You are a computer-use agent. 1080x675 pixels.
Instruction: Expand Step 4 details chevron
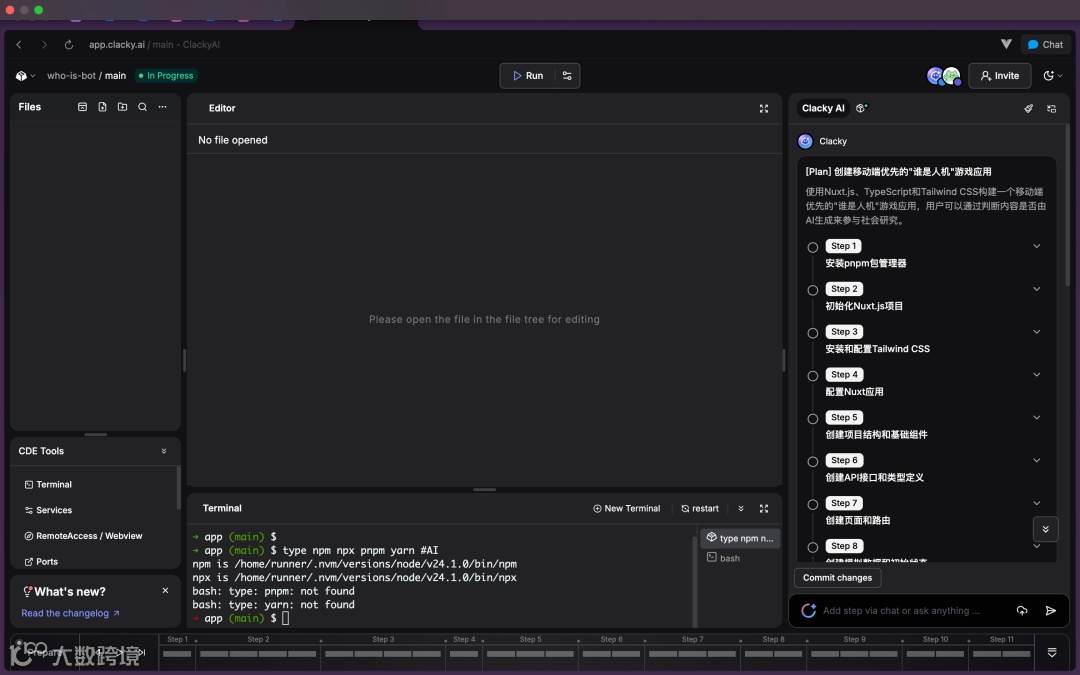[x=1037, y=375]
